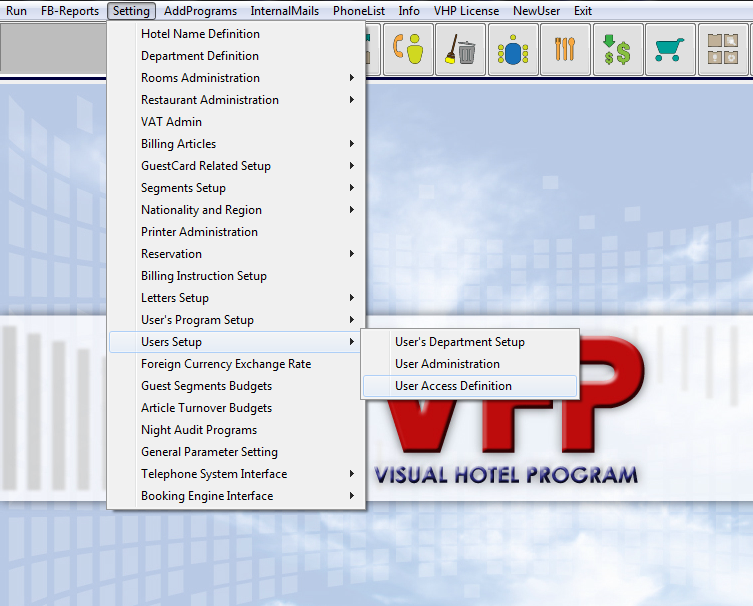This screenshot has width=753, height=606.
Task: Open the shopping cart purchasing icon
Action: coord(670,49)
